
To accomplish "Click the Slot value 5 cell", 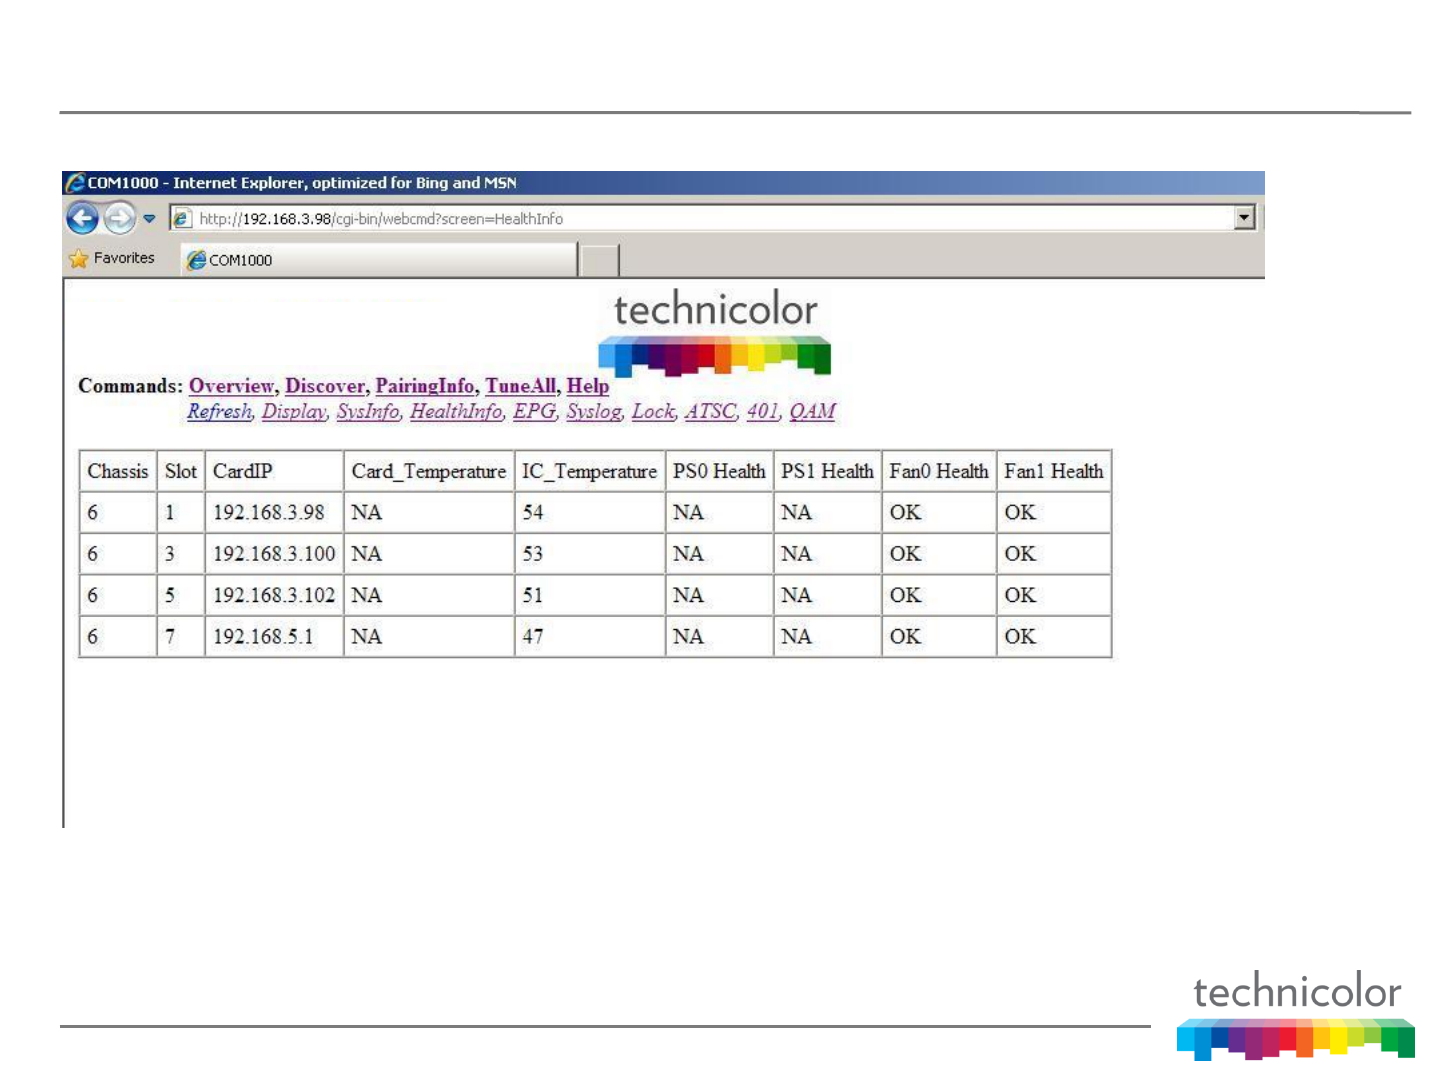I will point(181,595).
